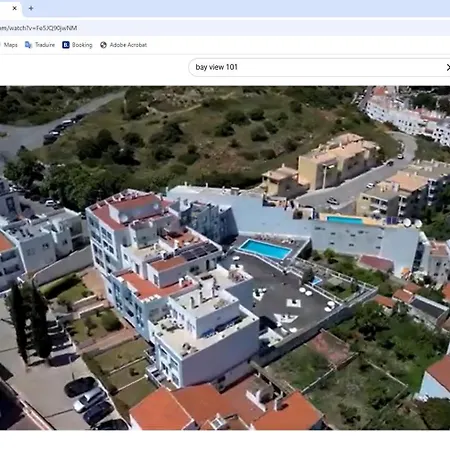Open the Maps bookmark
This screenshot has height=450, width=450.
[x=9, y=45]
